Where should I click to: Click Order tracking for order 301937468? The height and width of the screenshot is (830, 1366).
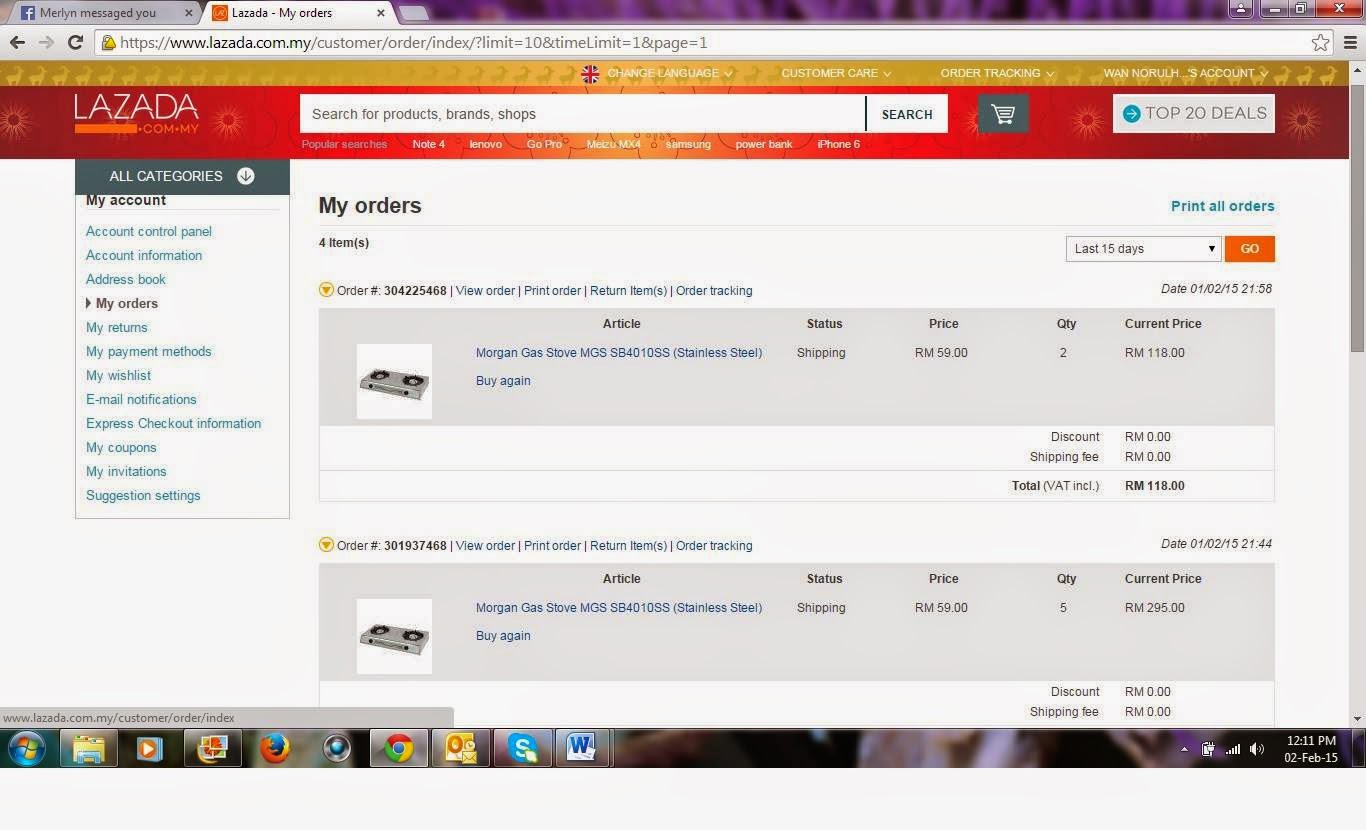pyautogui.click(x=714, y=545)
